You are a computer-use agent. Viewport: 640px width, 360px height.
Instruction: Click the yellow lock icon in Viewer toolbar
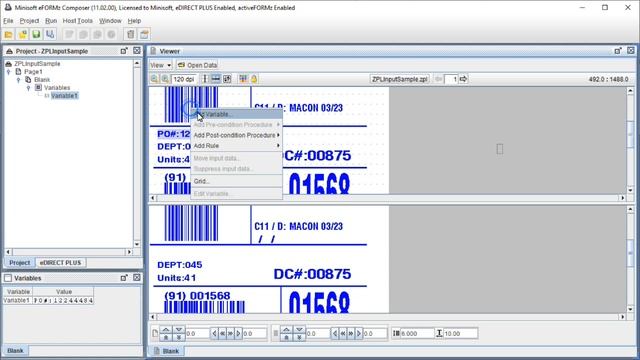click(254, 79)
